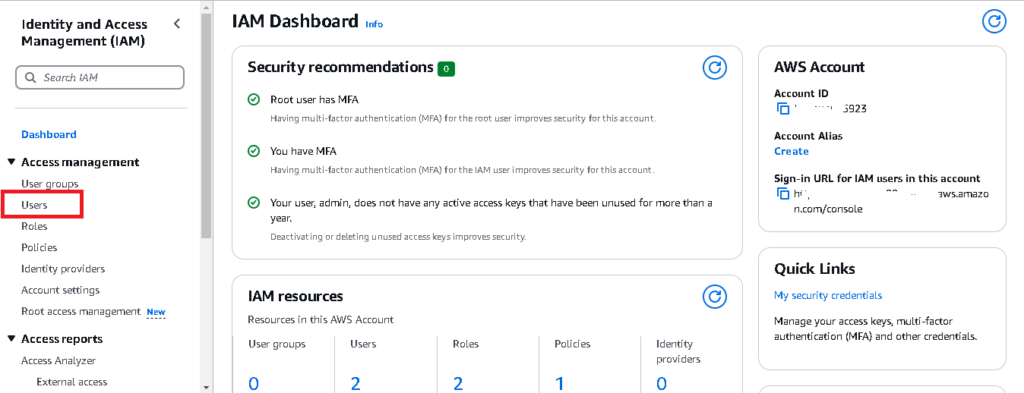This screenshot has height=393, width=1024.
Task: Click the Search IAM input field
Action: (100, 77)
